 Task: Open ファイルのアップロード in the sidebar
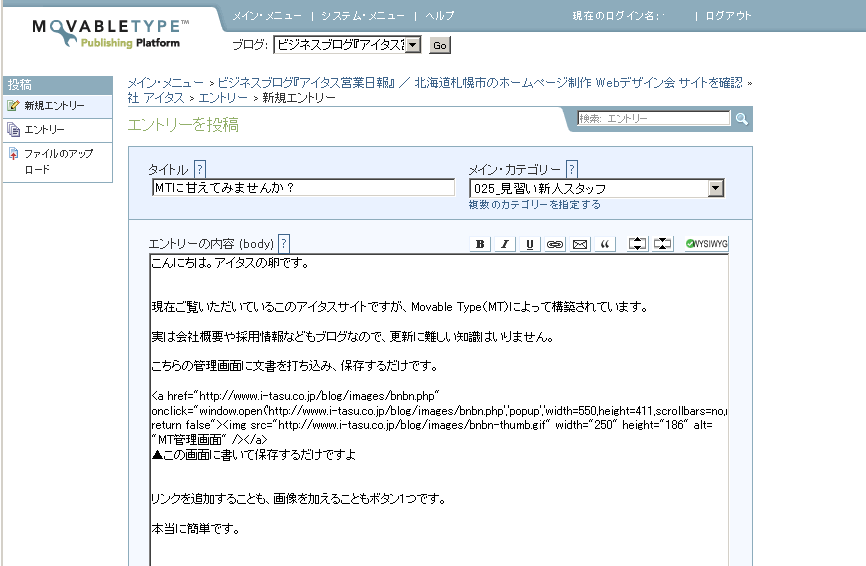pyautogui.click(x=58, y=161)
